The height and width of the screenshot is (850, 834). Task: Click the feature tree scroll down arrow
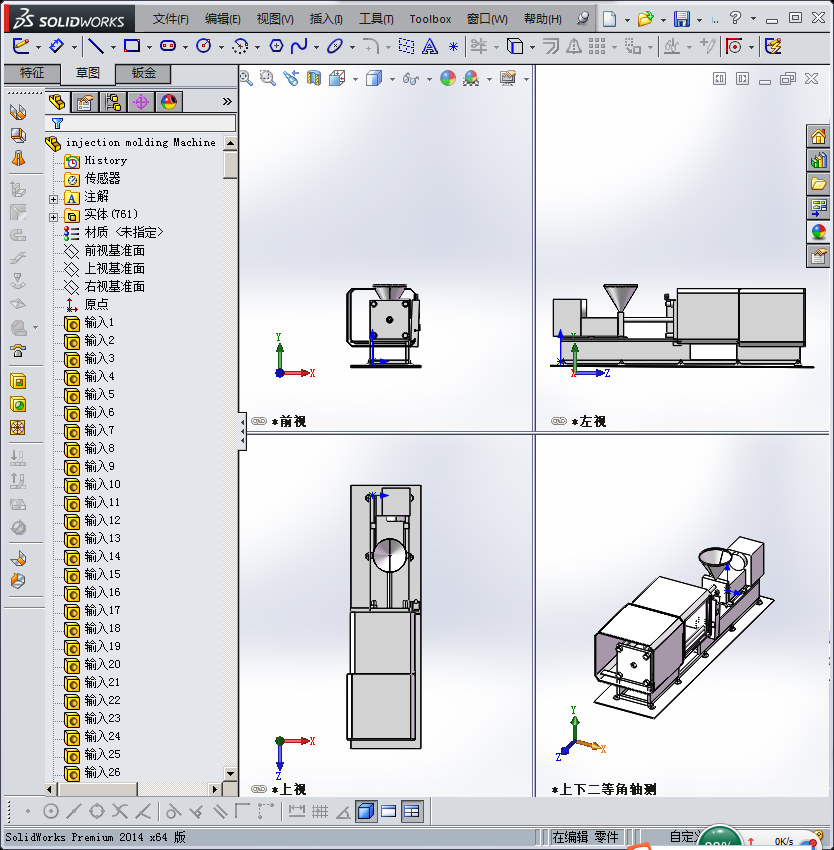[230, 774]
